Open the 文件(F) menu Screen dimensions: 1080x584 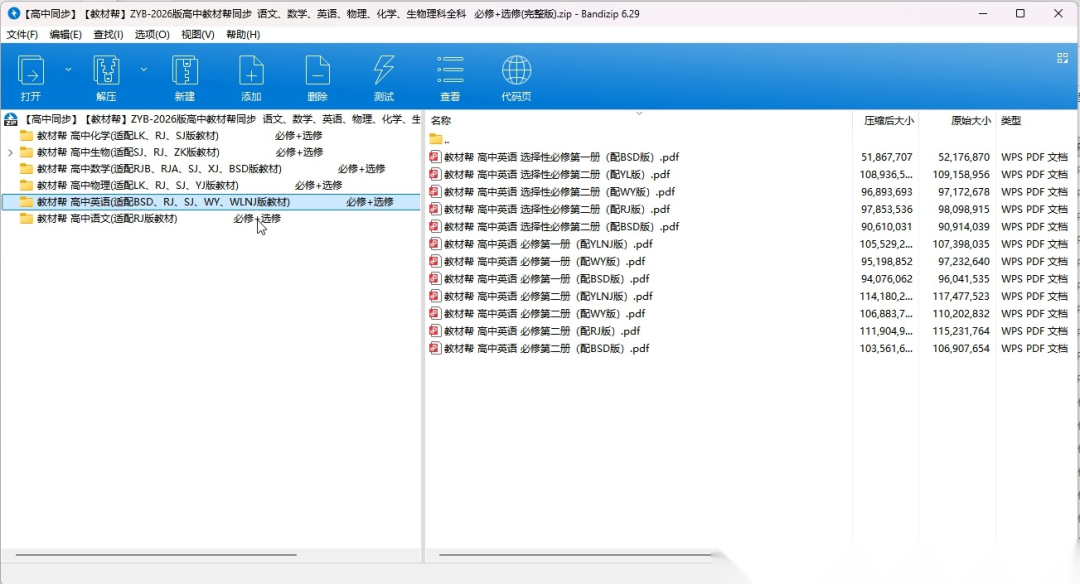tap(22, 34)
